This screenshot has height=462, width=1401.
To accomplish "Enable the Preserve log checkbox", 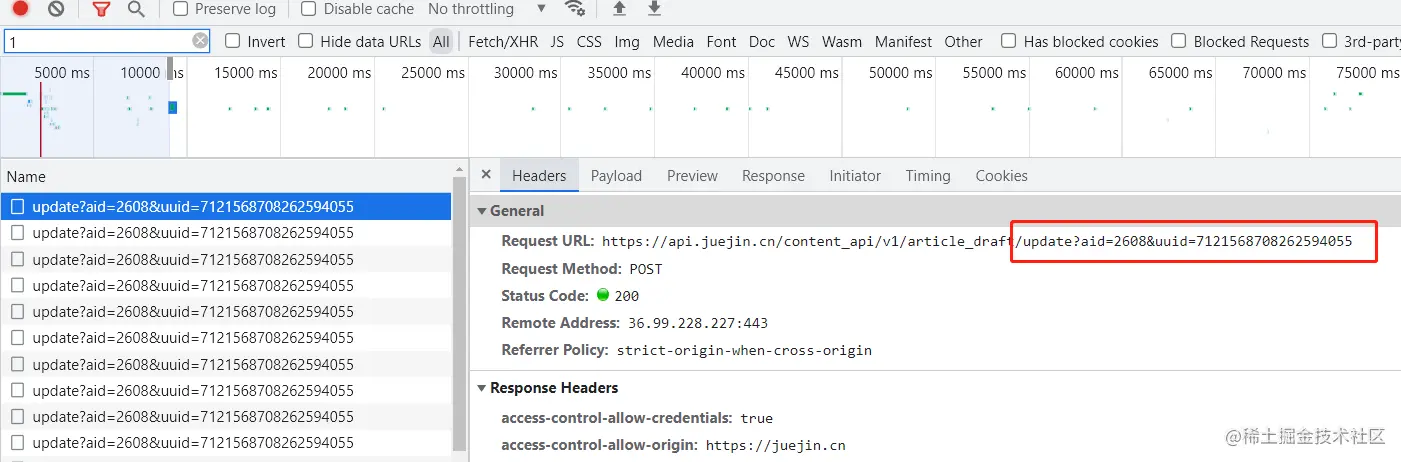I will click(x=181, y=9).
